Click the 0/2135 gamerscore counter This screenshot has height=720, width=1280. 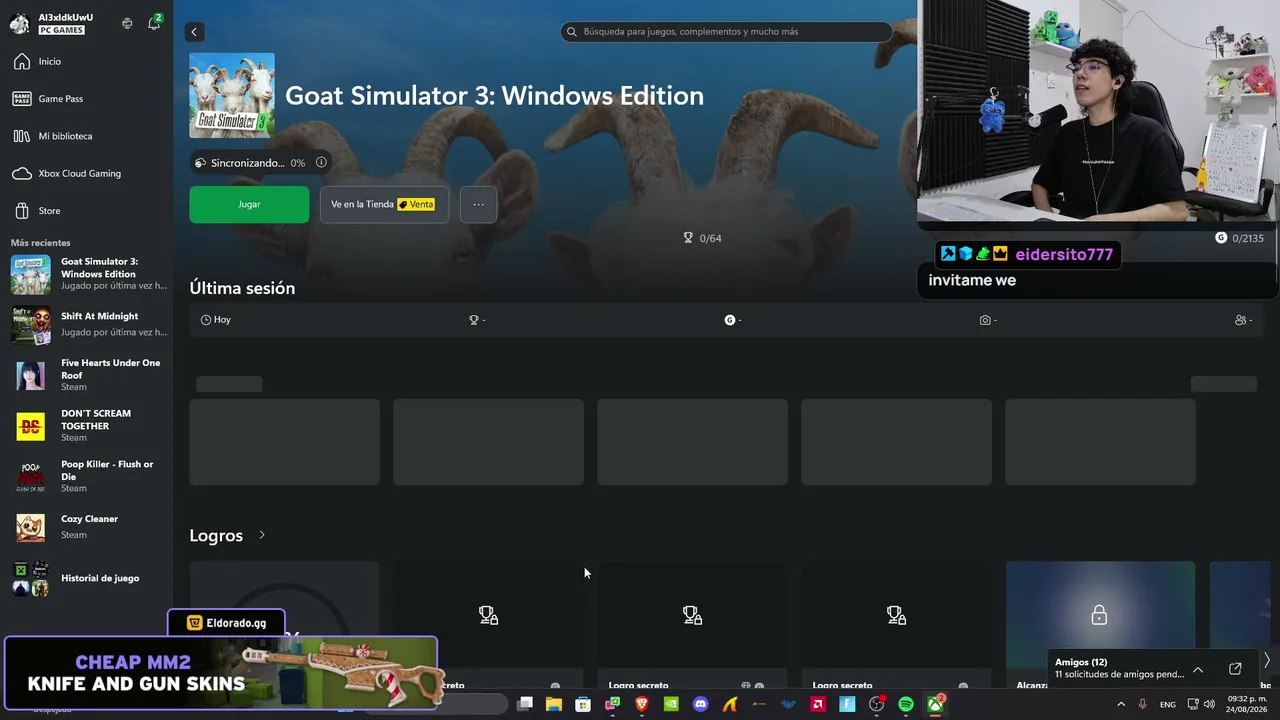point(1240,238)
